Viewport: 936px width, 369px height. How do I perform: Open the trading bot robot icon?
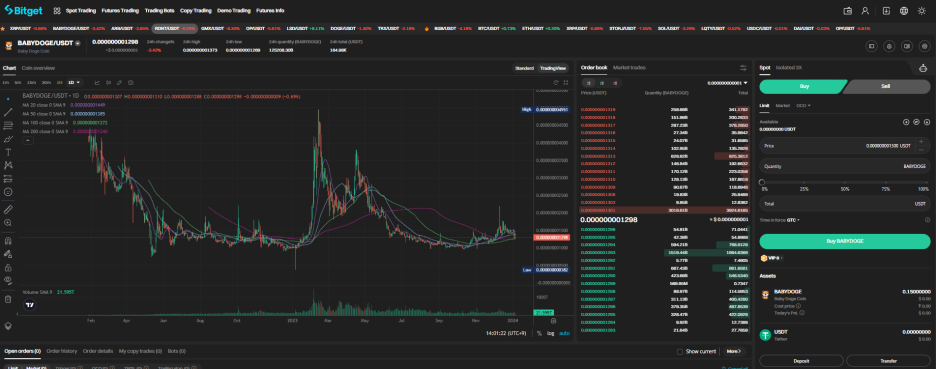pos(923,68)
